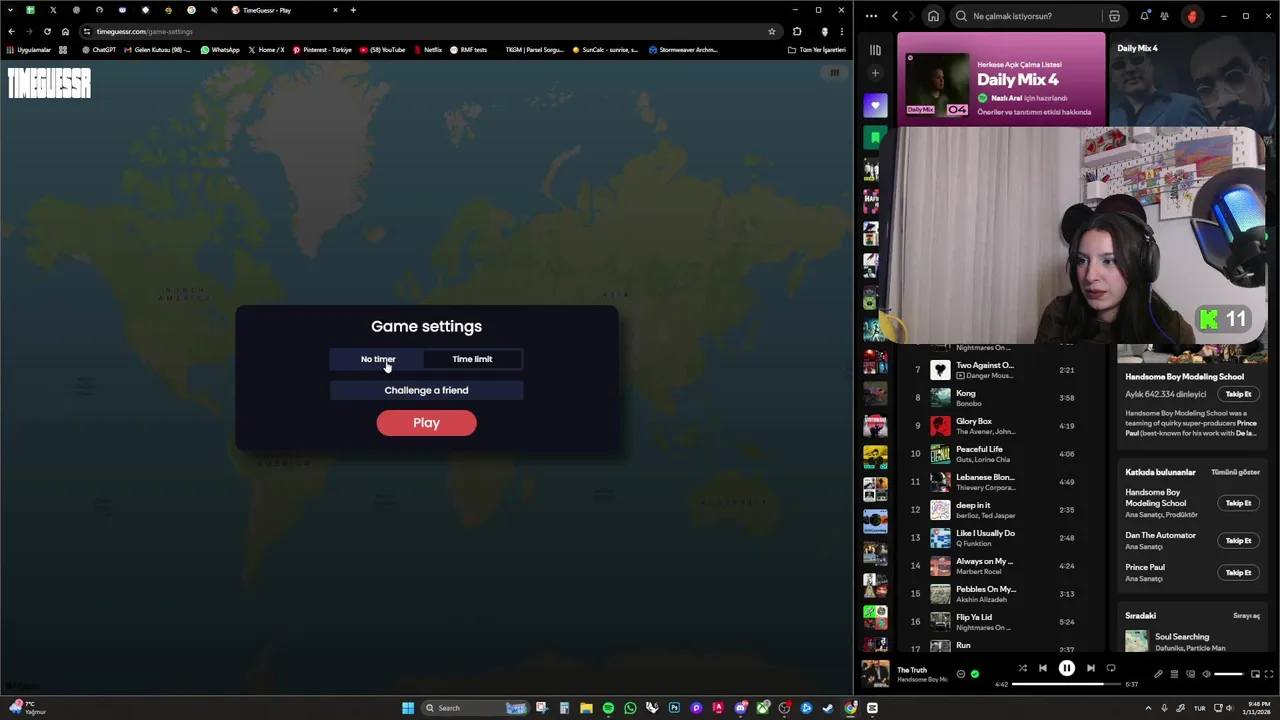Open Spotify profile avatar menu
Screen dimensions: 1280x720
tap(1191, 16)
